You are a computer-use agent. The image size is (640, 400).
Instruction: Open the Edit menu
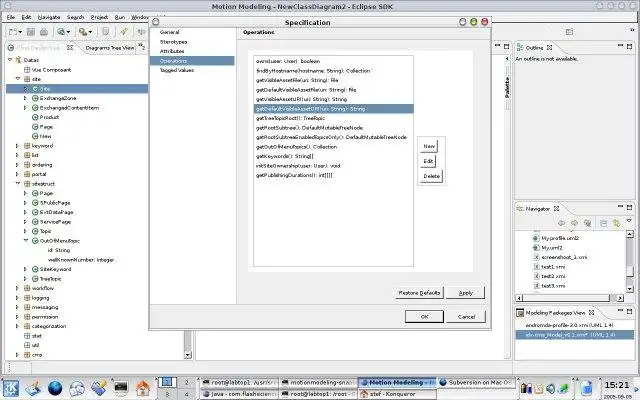coord(26,17)
